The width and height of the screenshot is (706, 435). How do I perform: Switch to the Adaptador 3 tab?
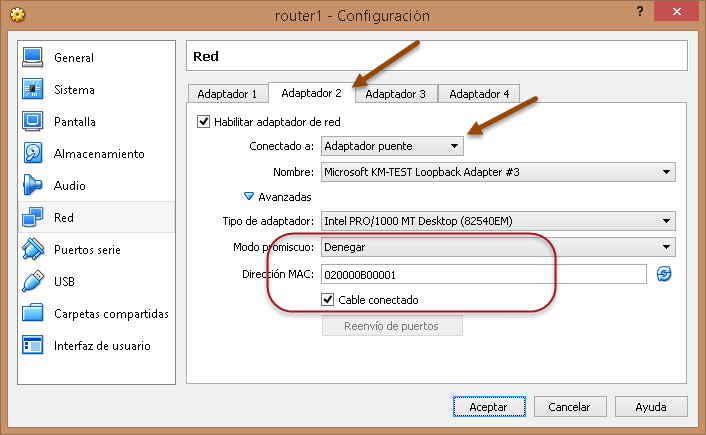tap(395, 94)
